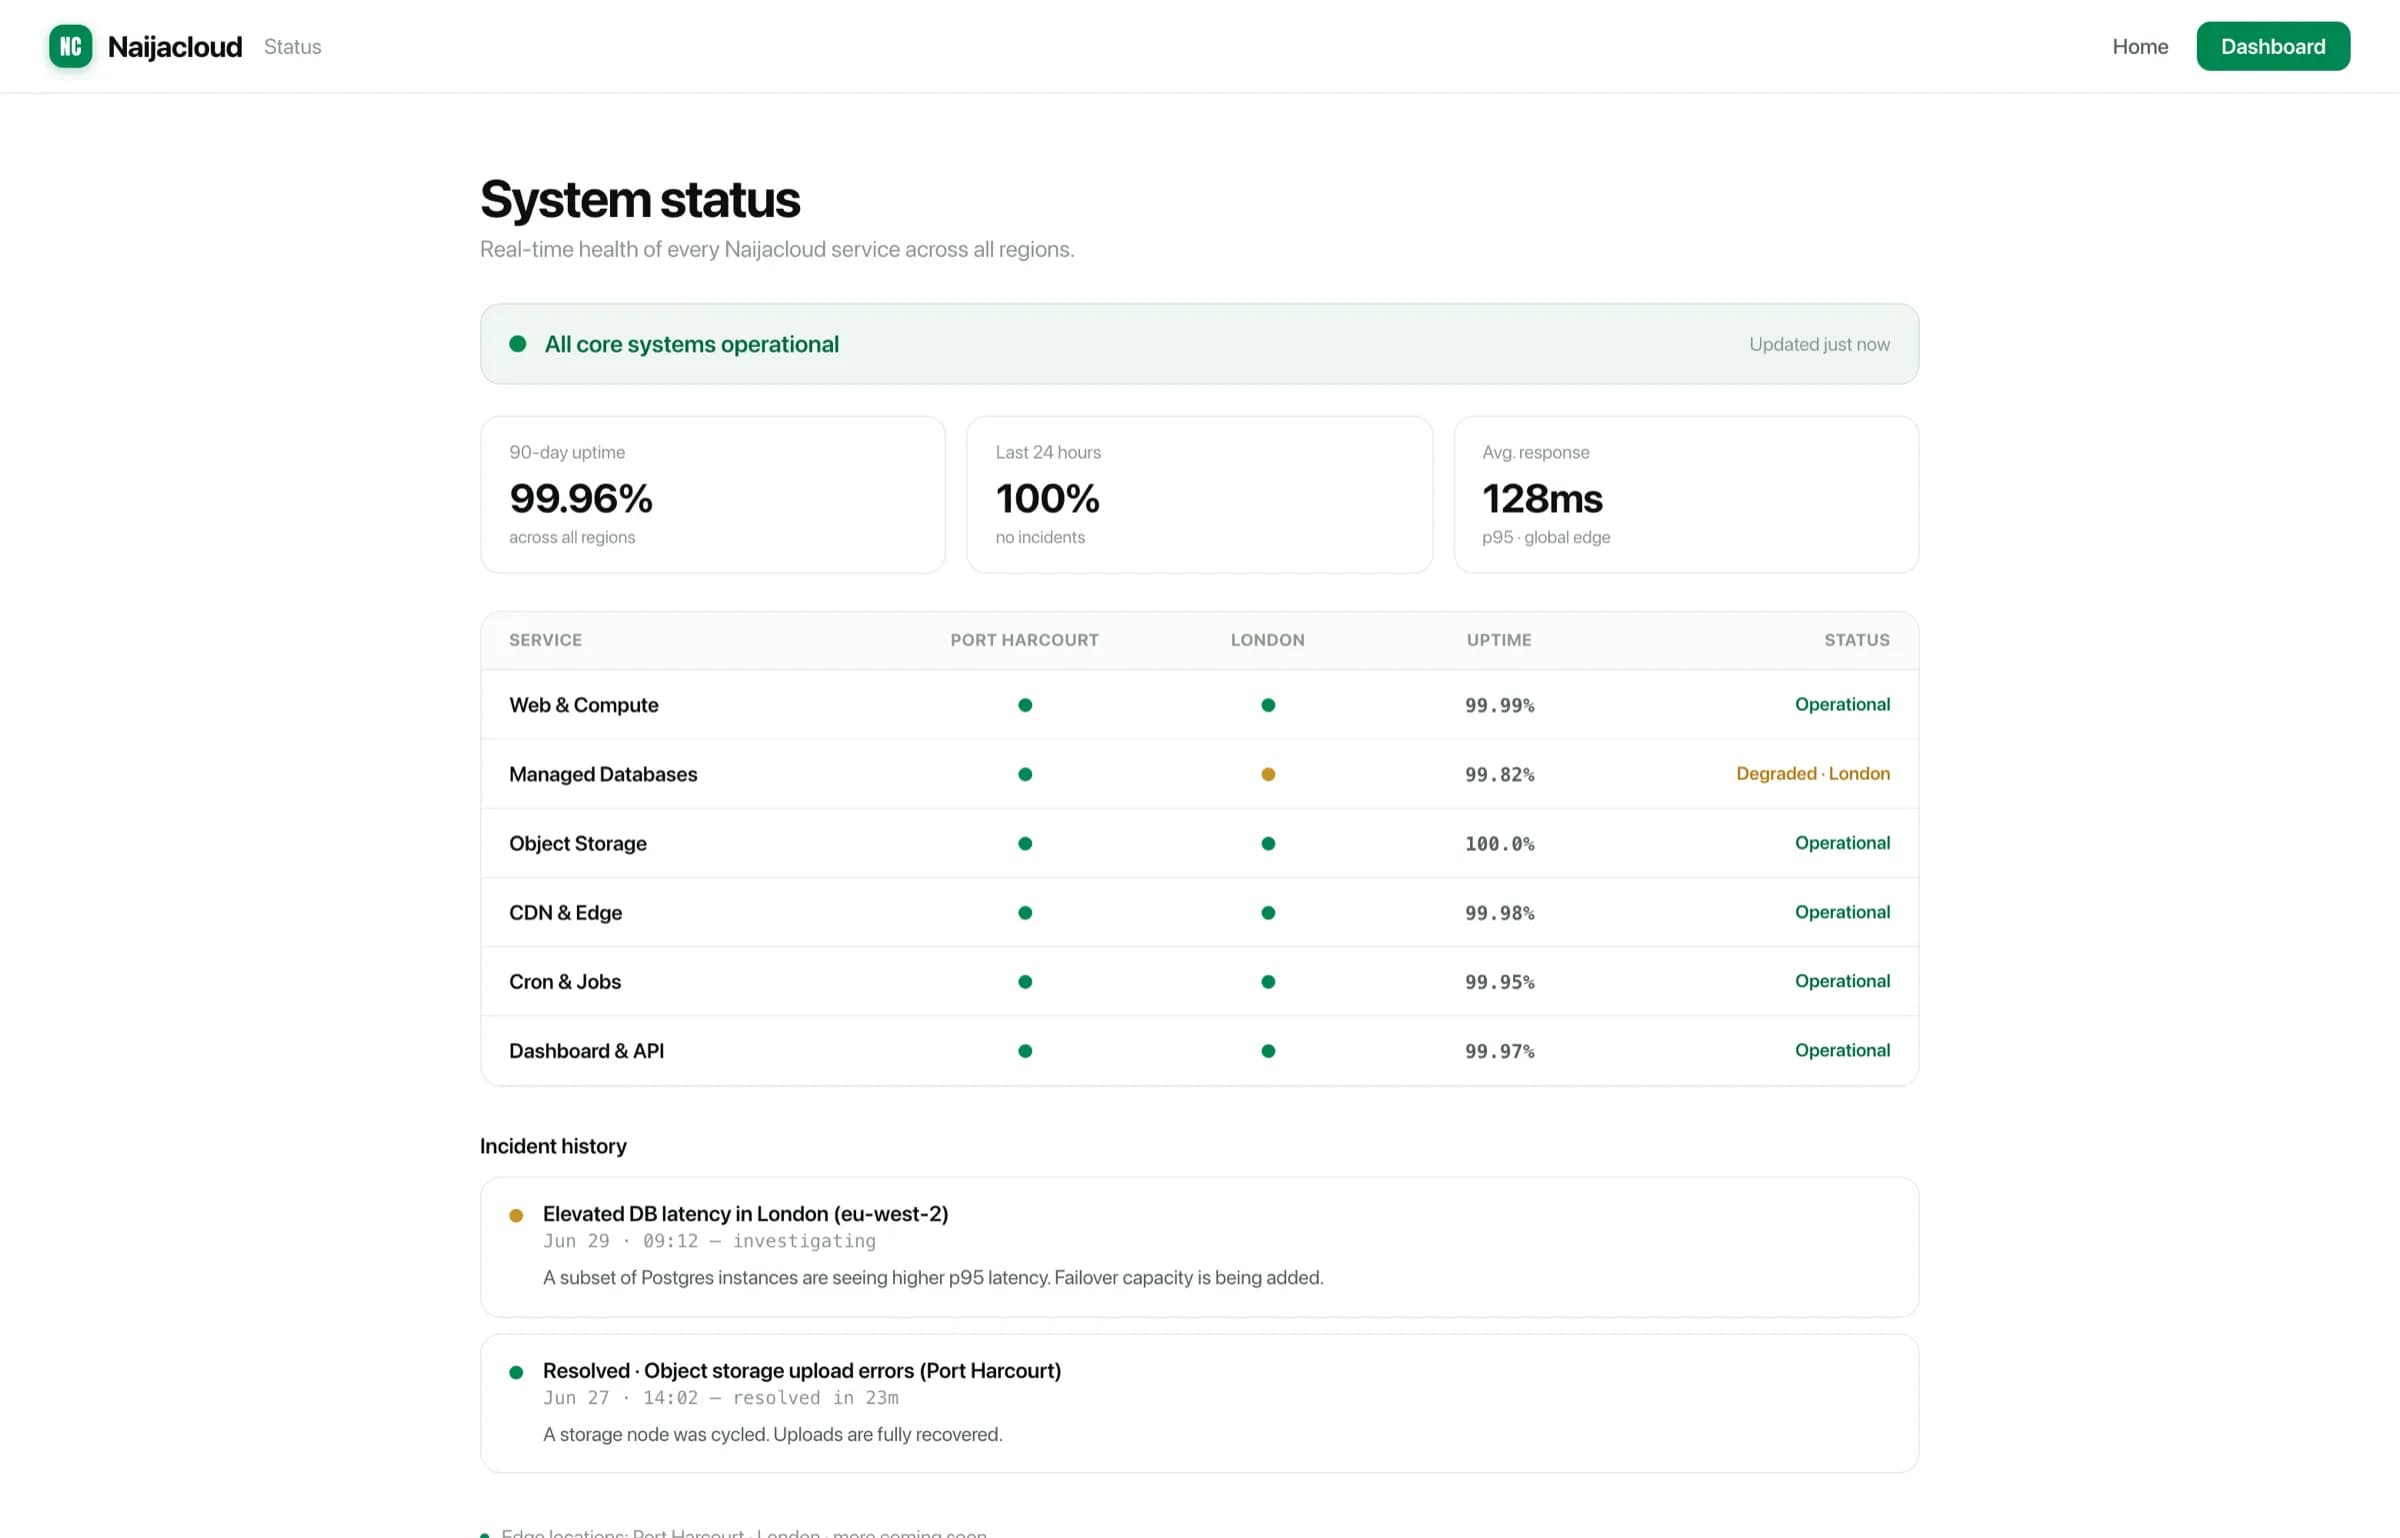Click the London dot for Object Storage
The image size is (2400, 1538).
(1268, 843)
